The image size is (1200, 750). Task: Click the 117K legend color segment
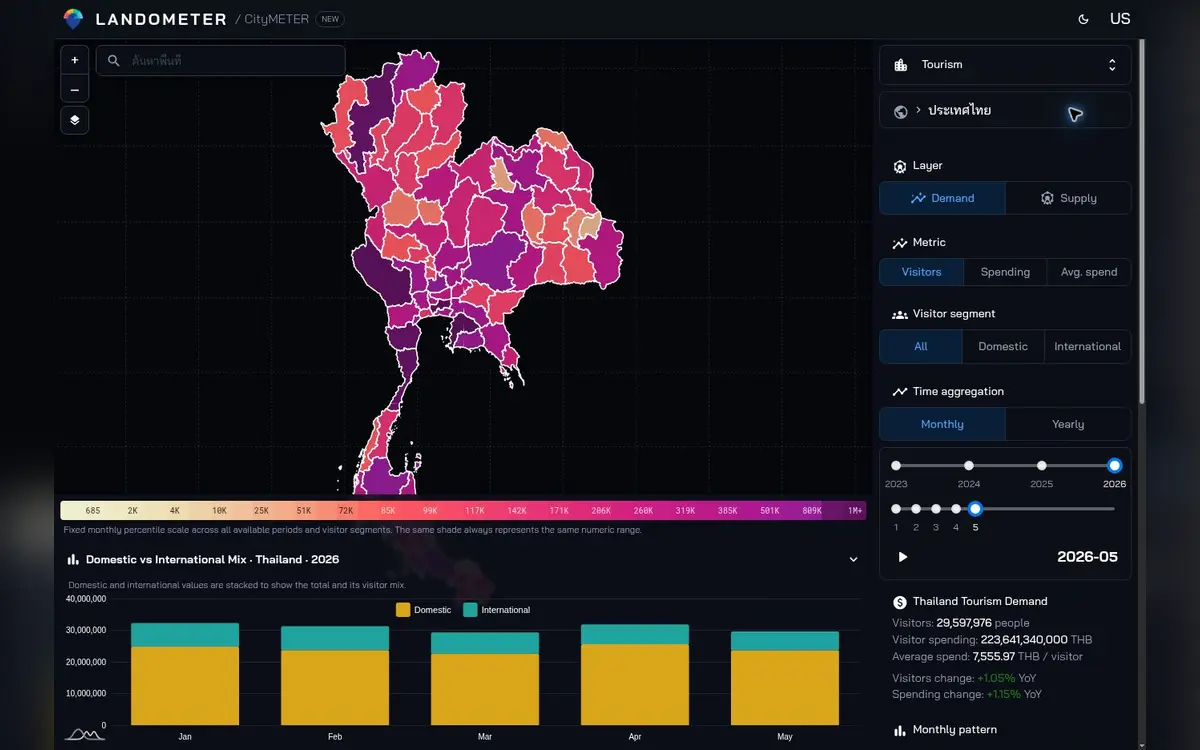(x=474, y=510)
